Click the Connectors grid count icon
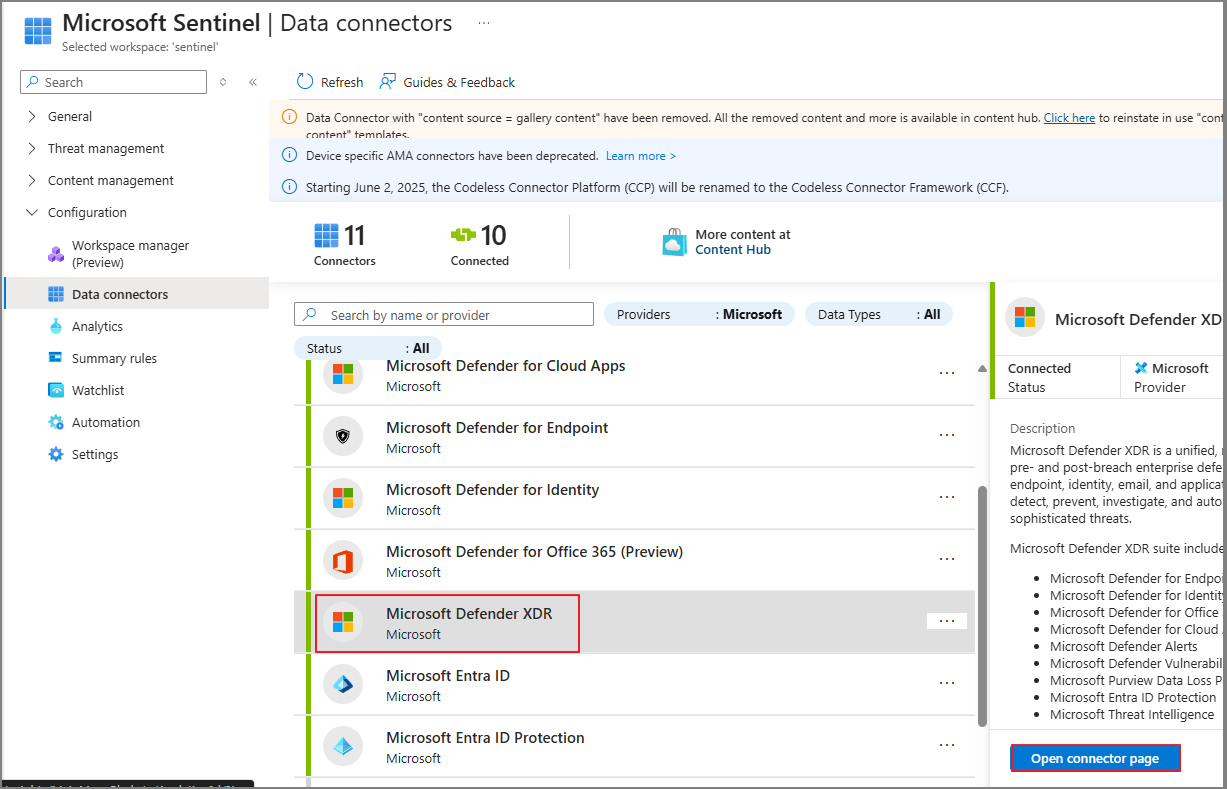 [326, 235]
